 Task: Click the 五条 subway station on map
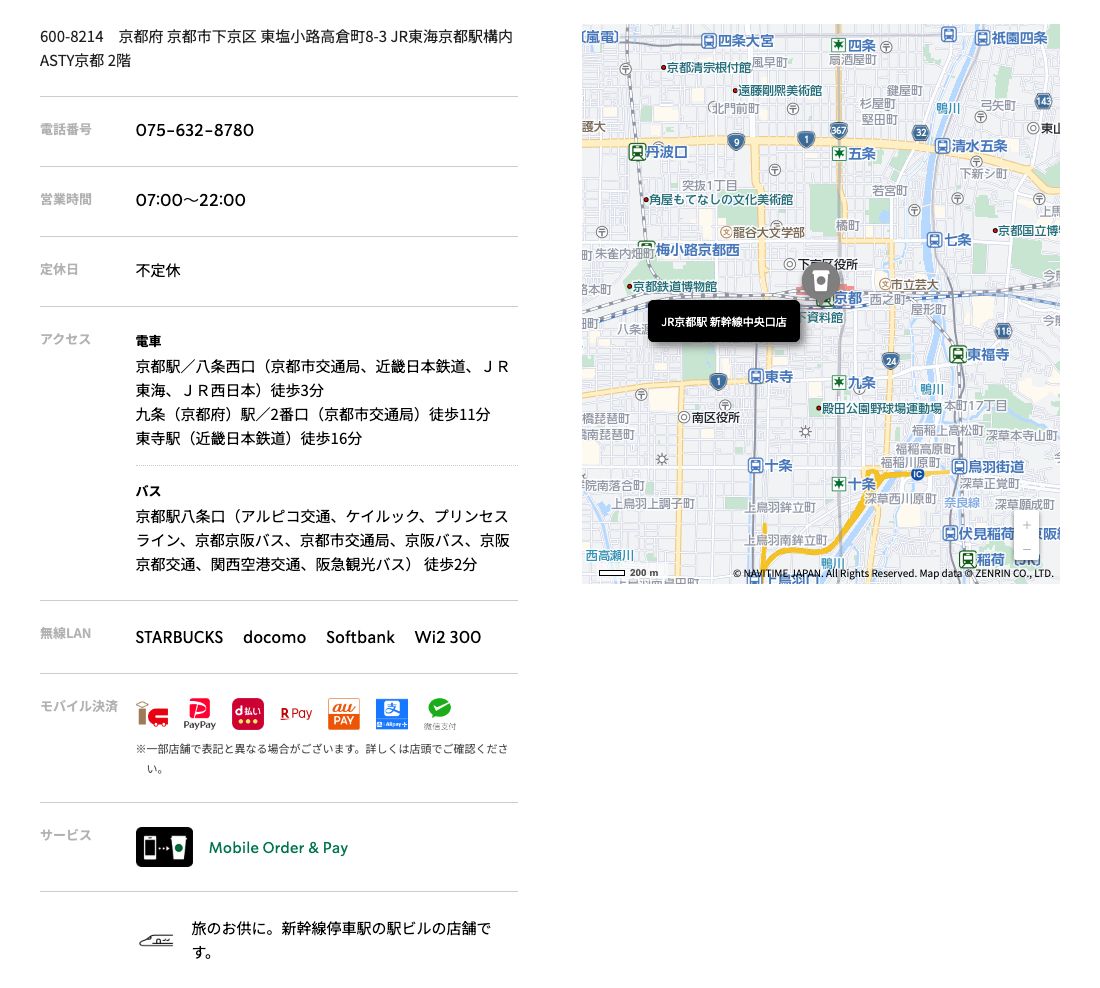pos(854,154)
